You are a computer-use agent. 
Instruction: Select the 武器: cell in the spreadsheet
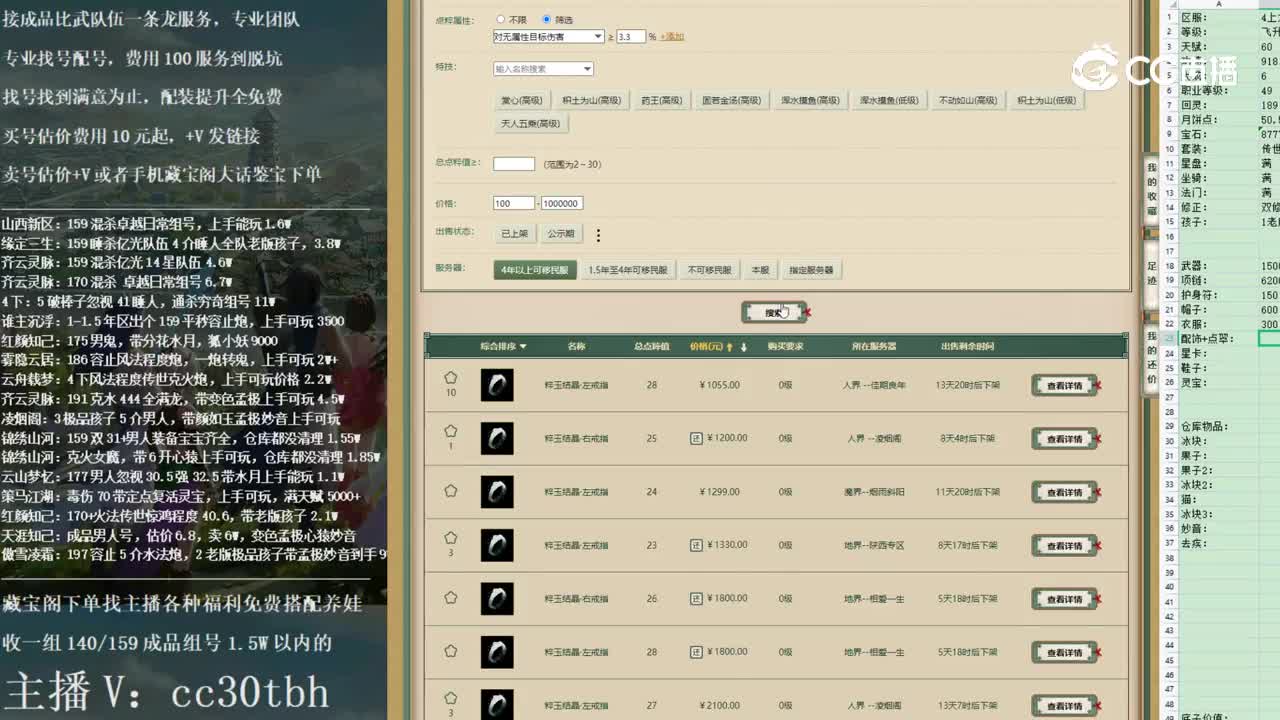tap(1218, 266)
